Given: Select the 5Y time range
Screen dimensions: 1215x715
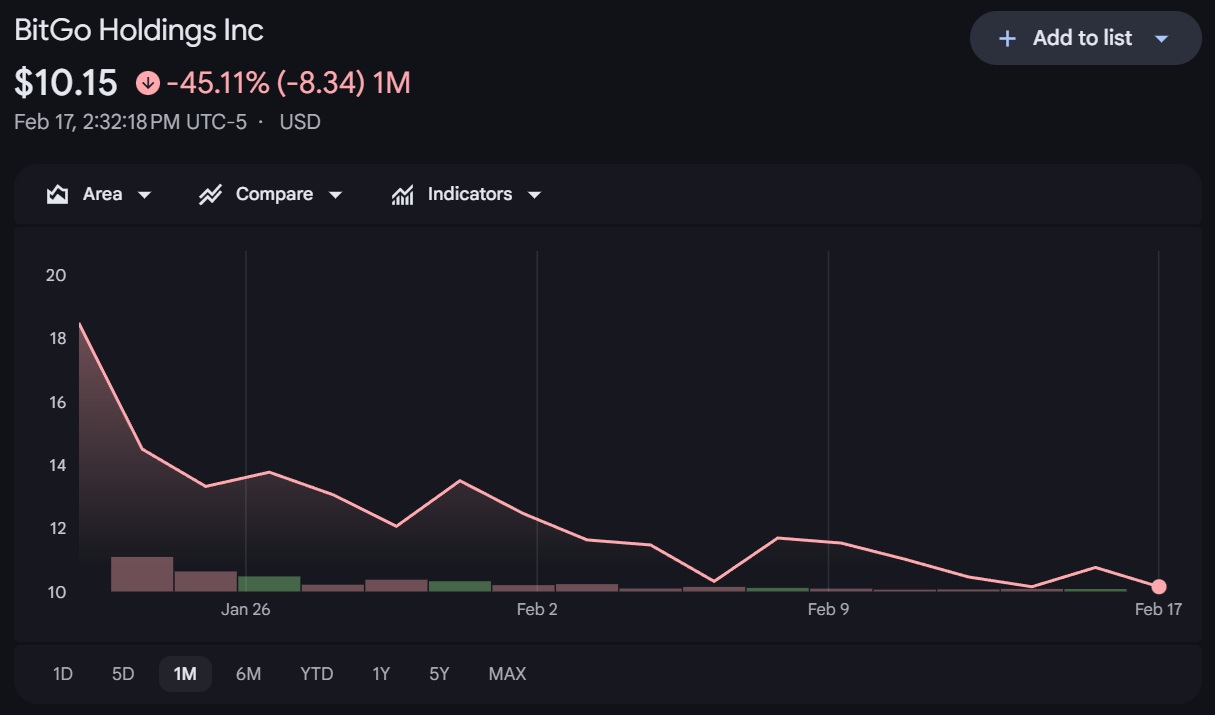Looking at the screenshot, I should pos(439,674).
